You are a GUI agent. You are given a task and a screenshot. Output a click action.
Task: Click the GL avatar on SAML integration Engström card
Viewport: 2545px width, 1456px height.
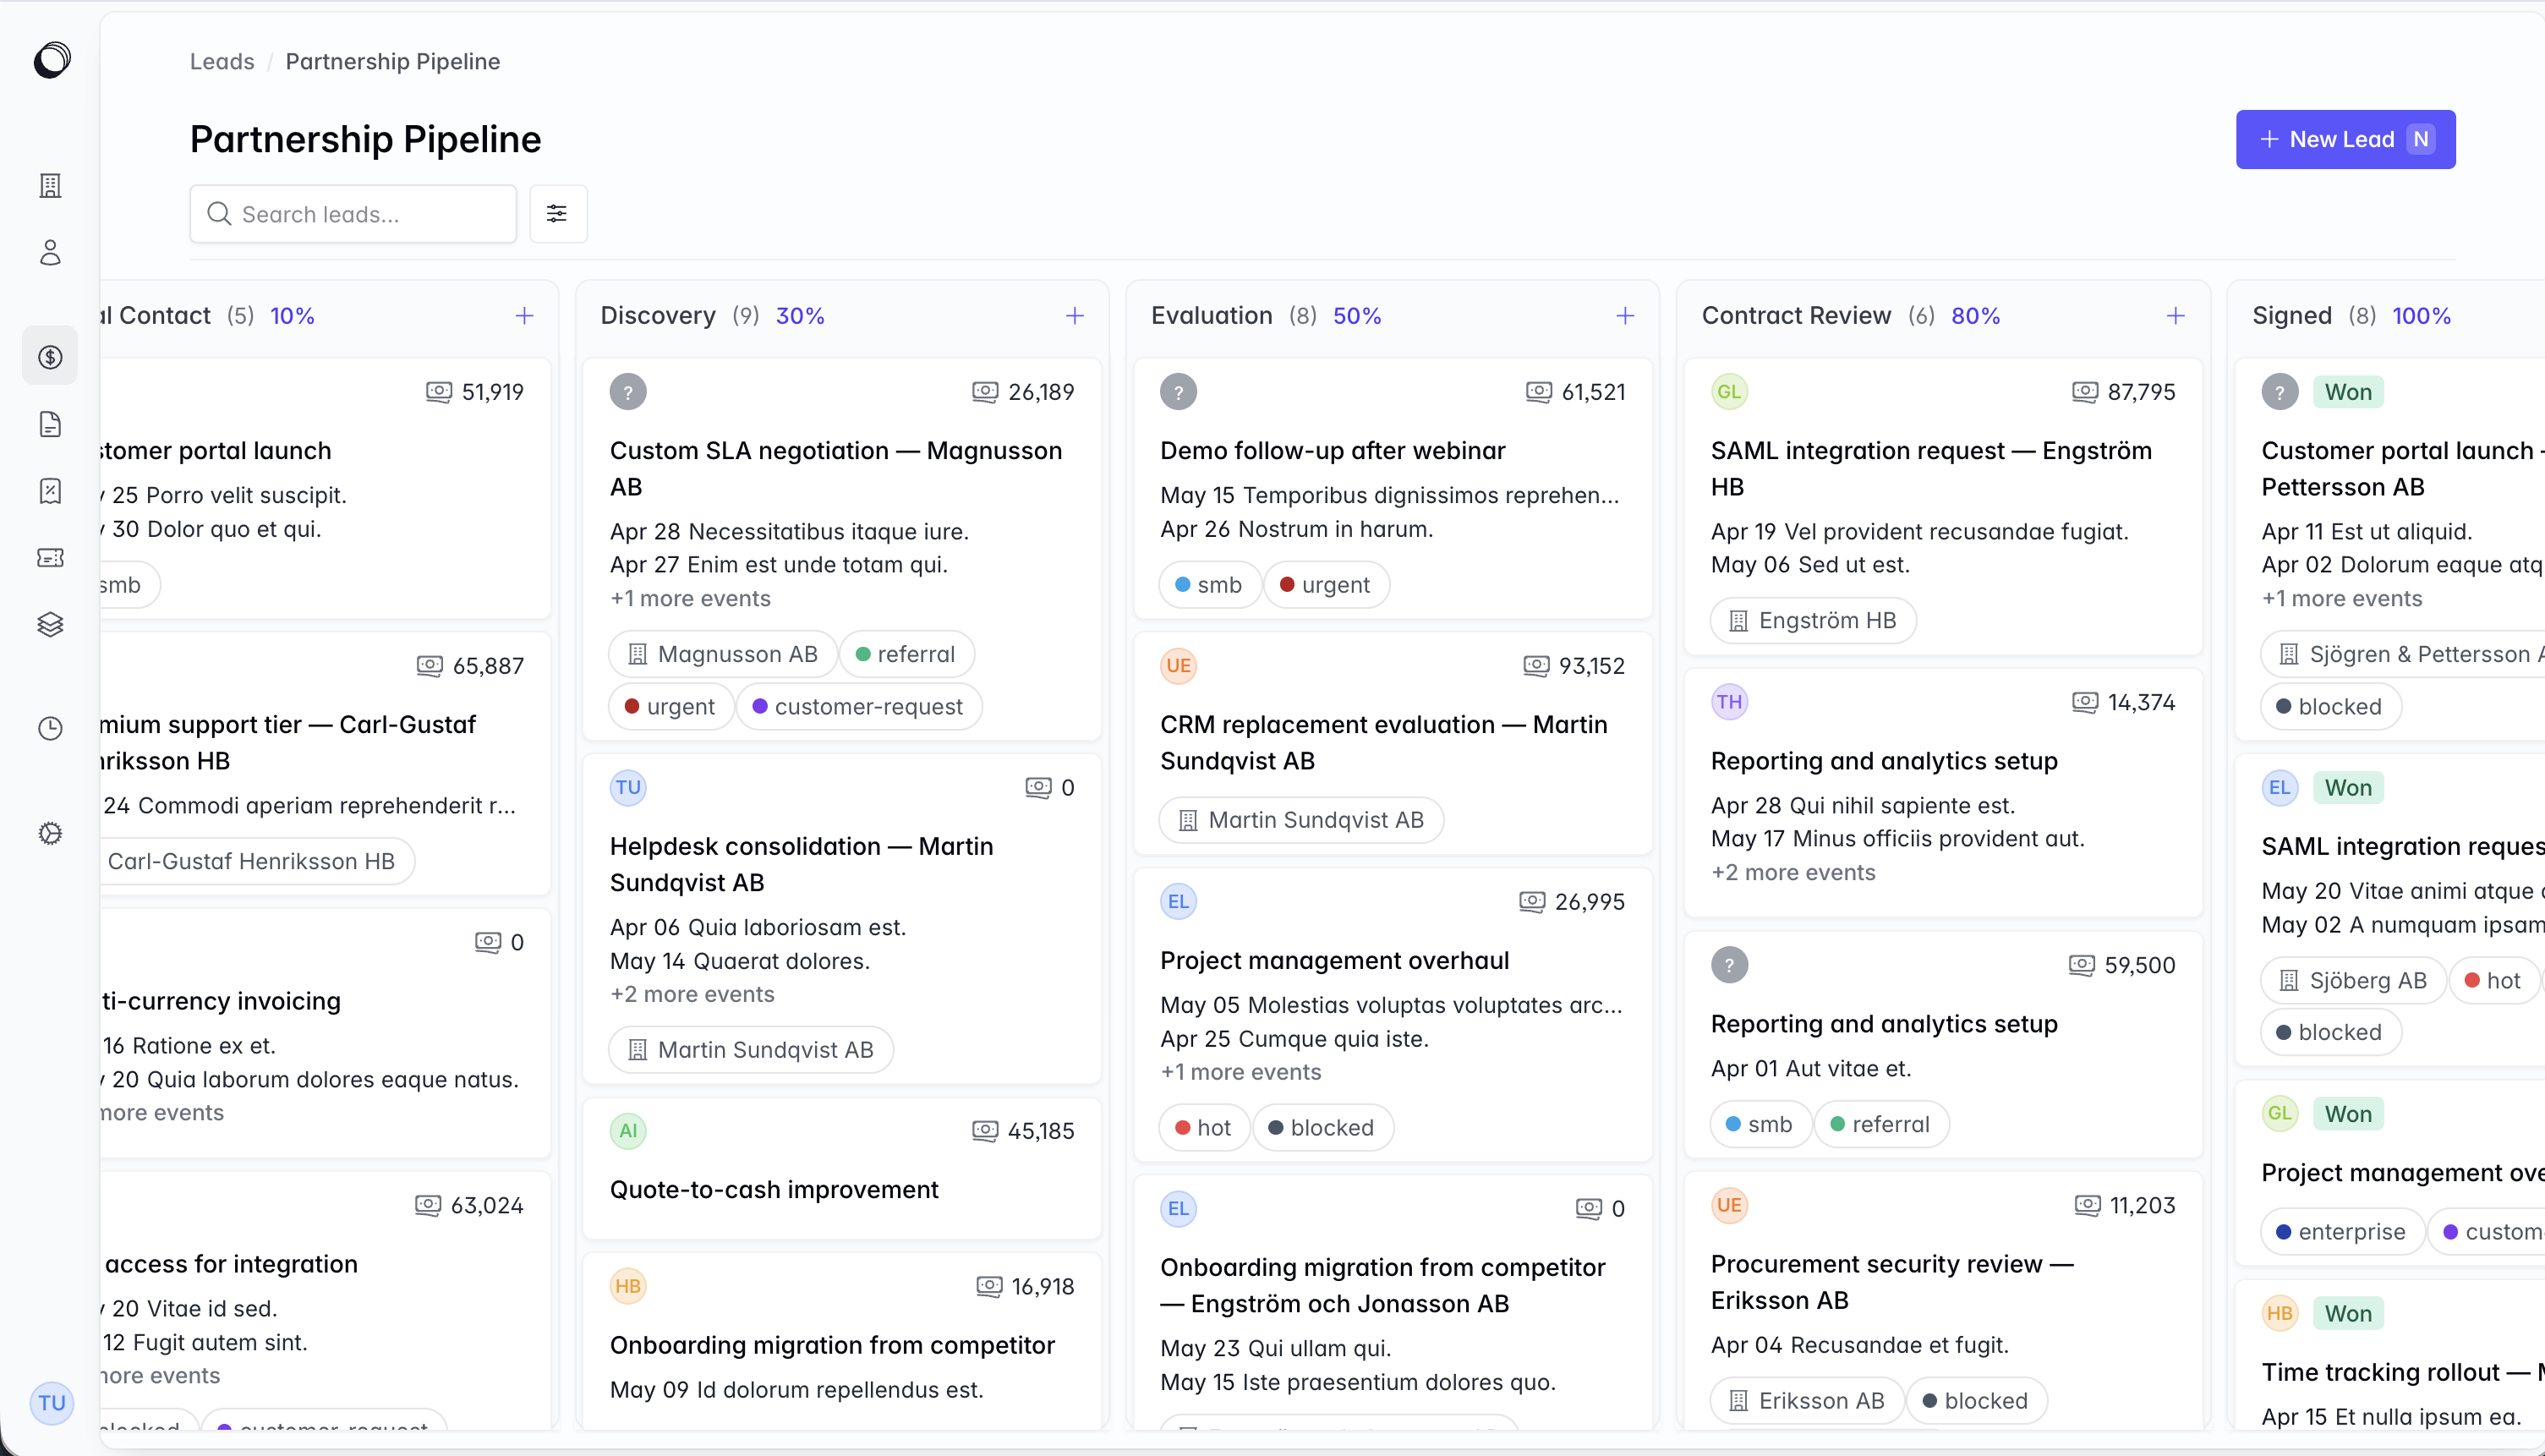(1729, 392)
